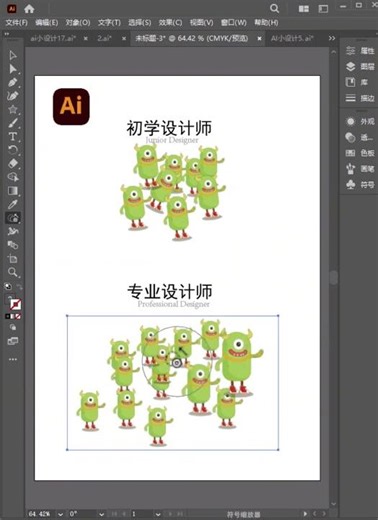This screenshot has width=378, height=520.
Task: Choose the Curvature pen tool
Action: tap(13, 96)
